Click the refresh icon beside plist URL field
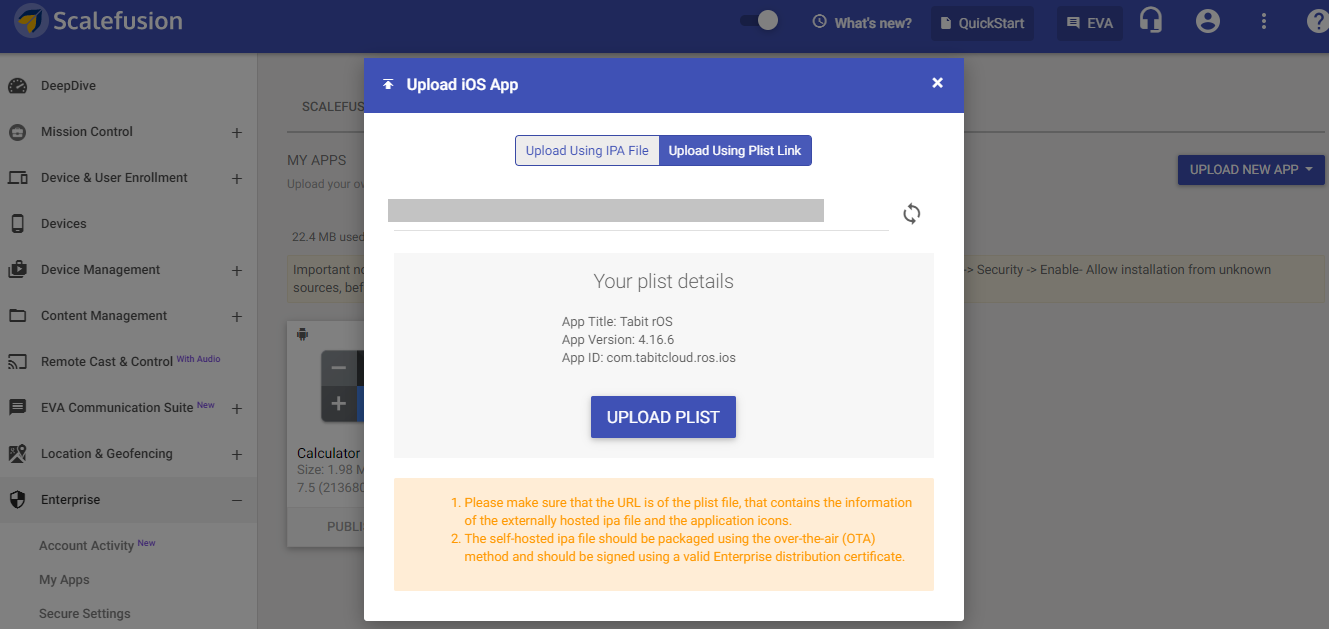The width and height of the screenshot is (1329, 629). [911, 213]
